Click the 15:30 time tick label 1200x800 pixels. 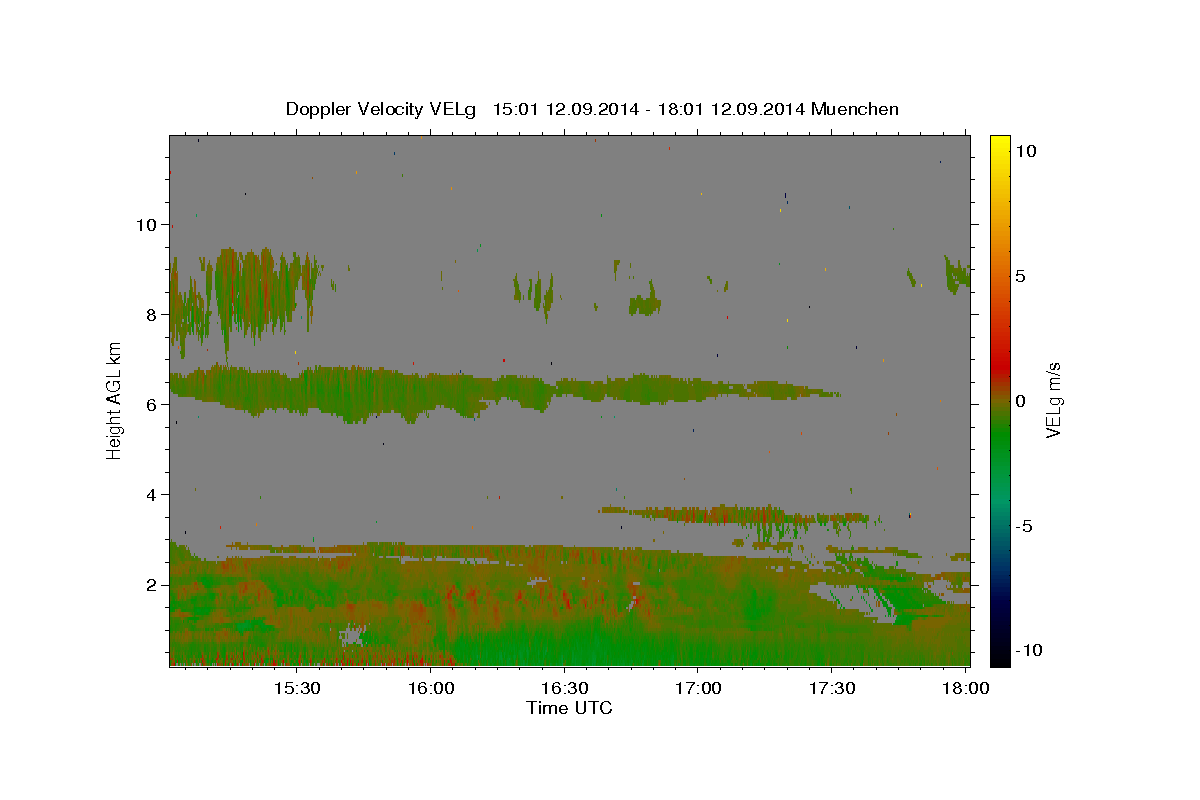297,688
